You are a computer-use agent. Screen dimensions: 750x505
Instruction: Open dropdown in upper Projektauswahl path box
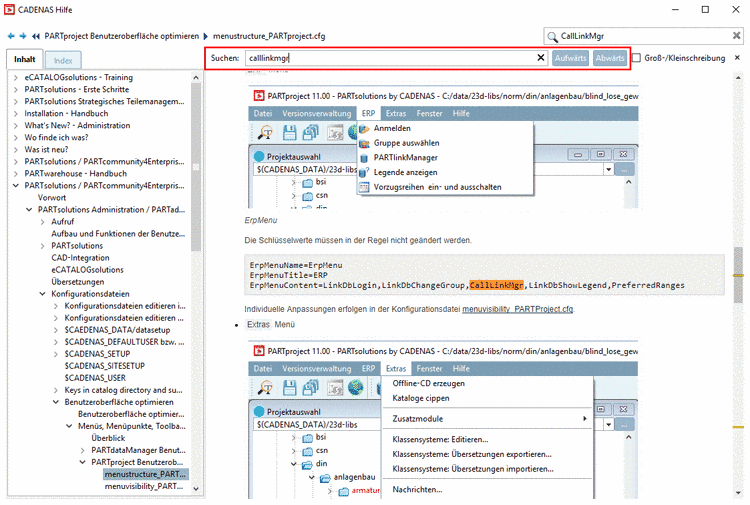tap(608, 169)
